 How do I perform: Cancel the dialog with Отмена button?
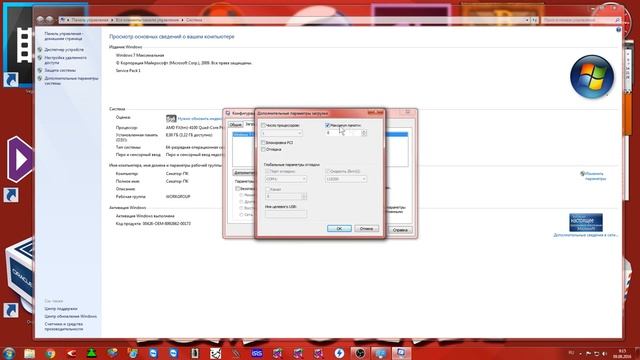tap(366, 229)
